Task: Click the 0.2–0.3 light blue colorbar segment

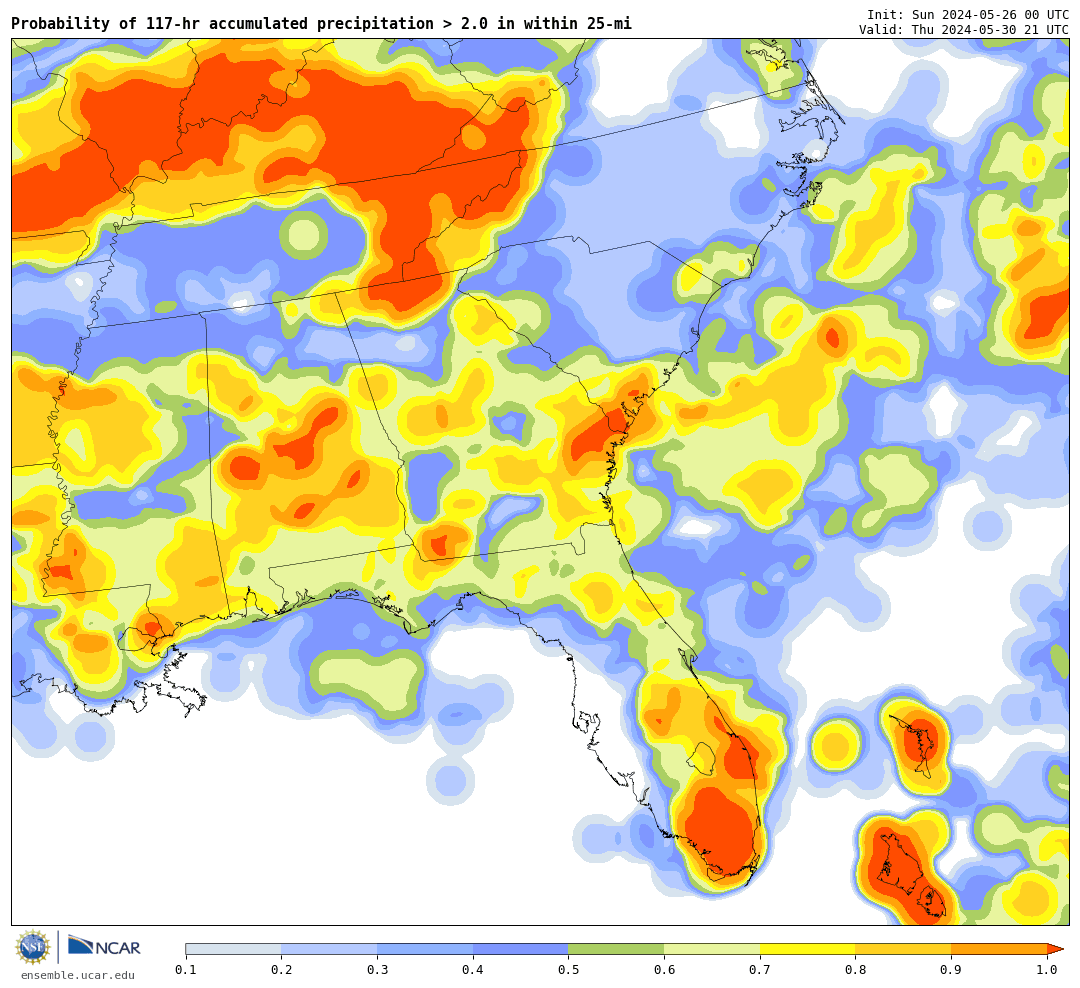Action: click(329, 949)
